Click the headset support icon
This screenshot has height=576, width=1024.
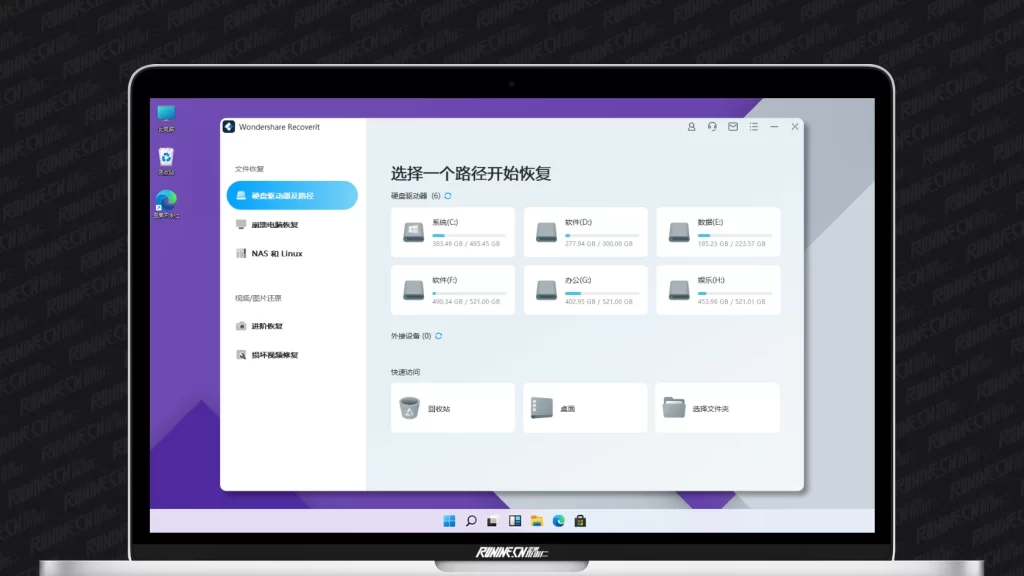tap(712, 127)
